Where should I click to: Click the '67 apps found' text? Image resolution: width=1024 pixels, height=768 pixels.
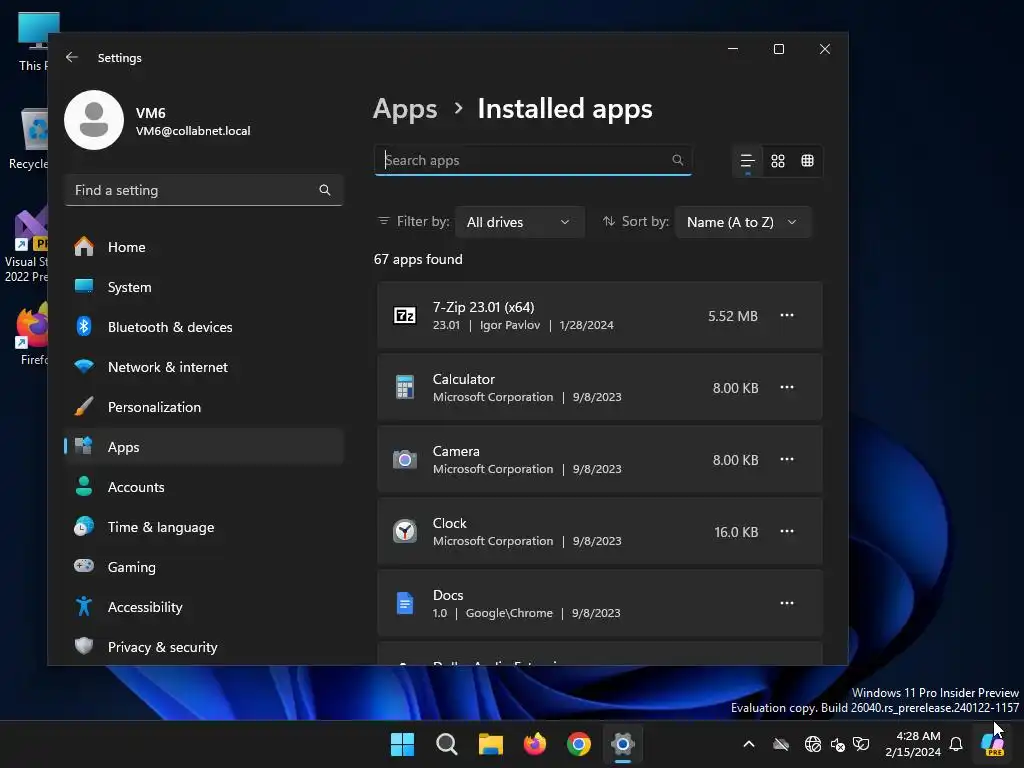click(x=418, y=259)
